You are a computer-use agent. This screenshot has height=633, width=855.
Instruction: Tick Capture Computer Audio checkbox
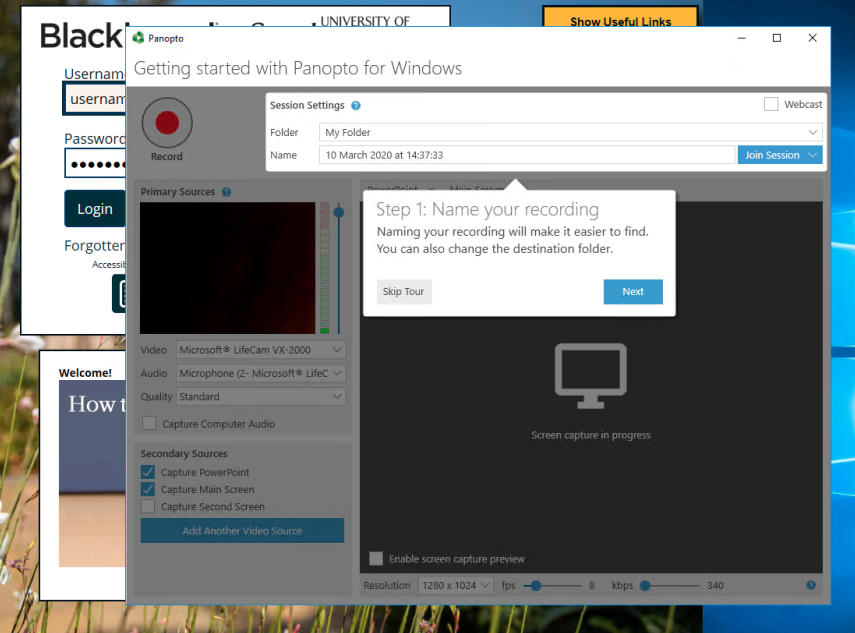point(149,424)
